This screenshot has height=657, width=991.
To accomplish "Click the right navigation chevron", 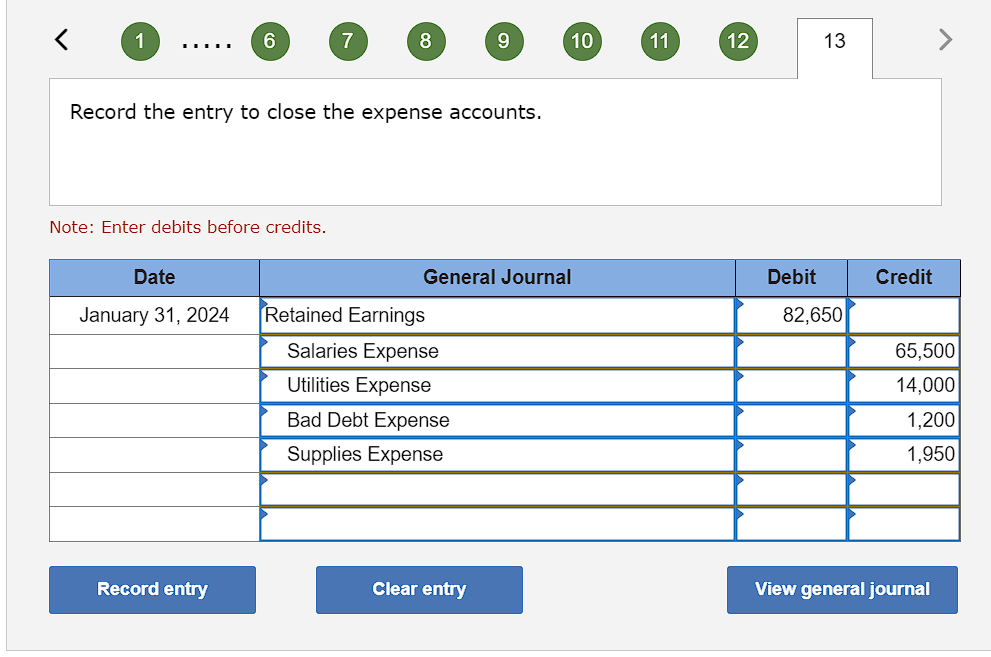I will (945, 41).
